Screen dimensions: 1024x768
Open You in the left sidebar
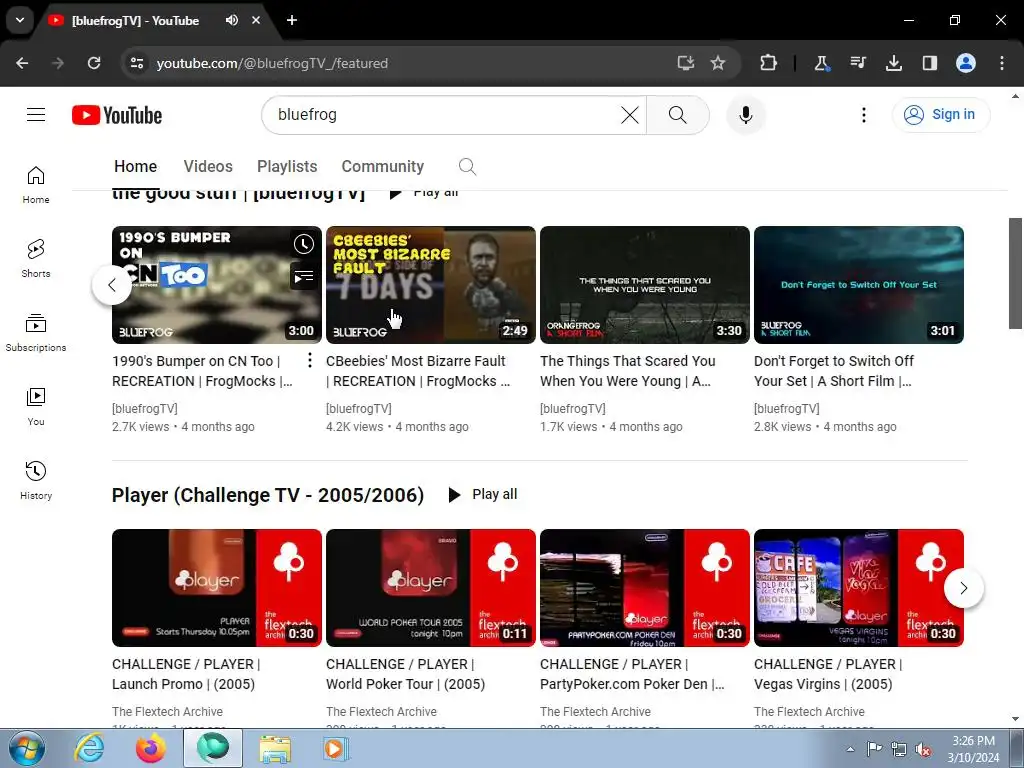[x=36, y=406]
